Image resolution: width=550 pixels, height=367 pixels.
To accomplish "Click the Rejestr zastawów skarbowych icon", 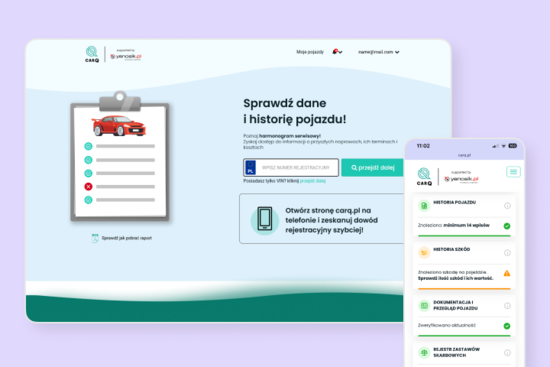I will [424, 353].
